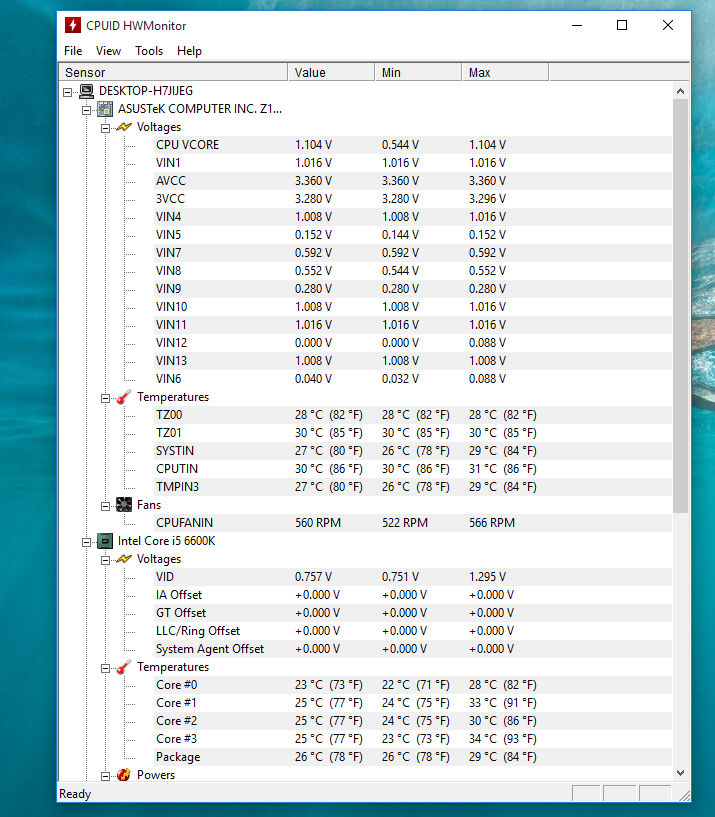
Task: Collapse the CPU Temperatures group
Action: pyautogui.click(x=105, y=669)
